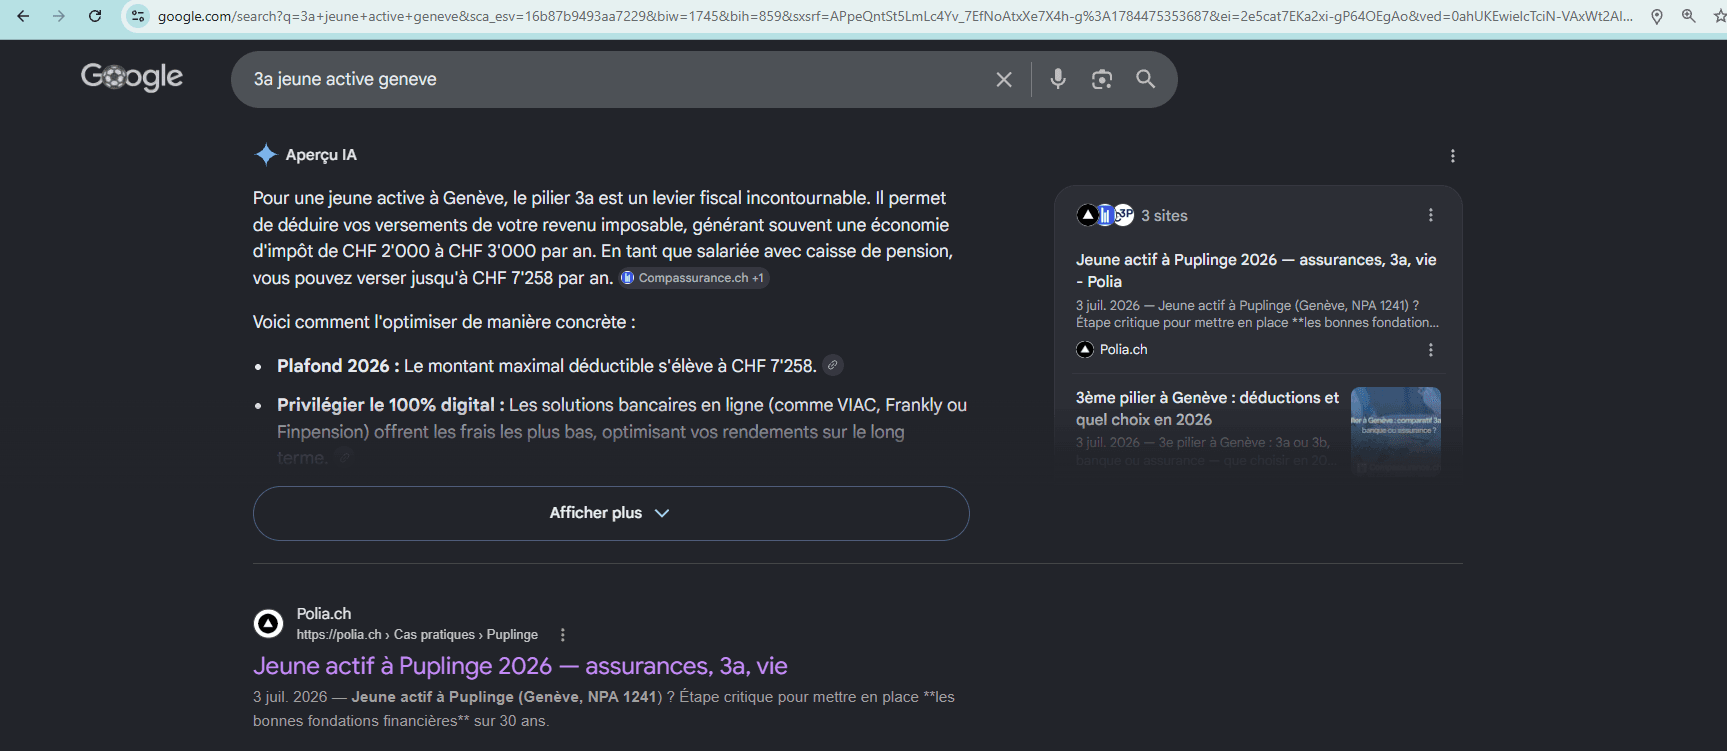Click the link icon after Plafond 2026 bullet

[x=832, y=365]
